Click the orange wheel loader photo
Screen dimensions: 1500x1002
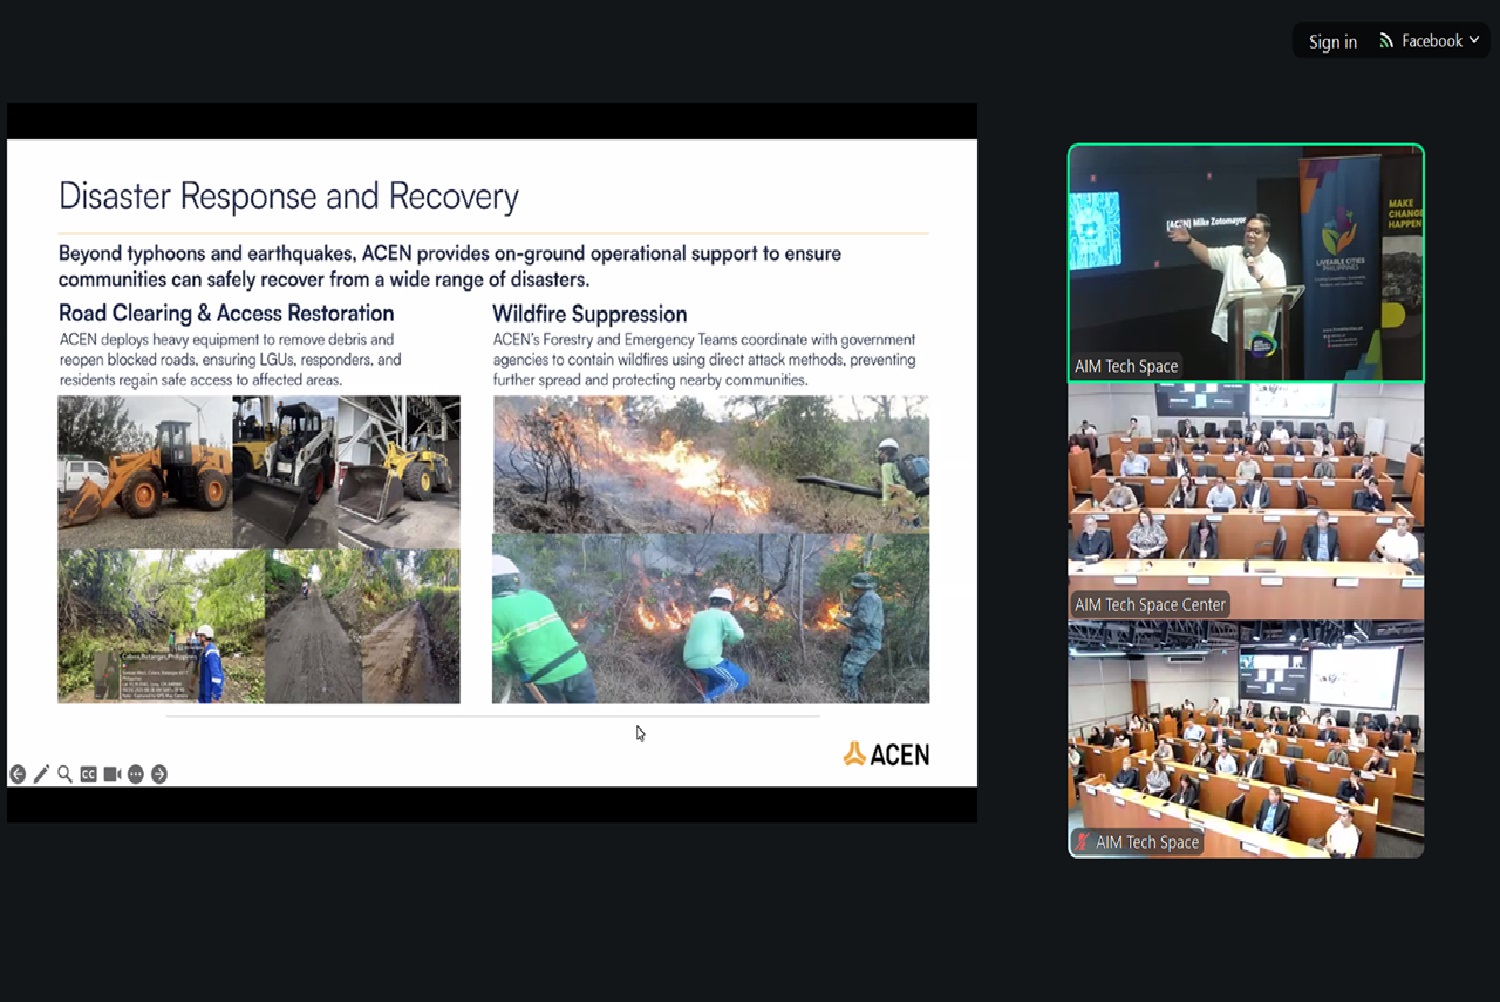144,471
